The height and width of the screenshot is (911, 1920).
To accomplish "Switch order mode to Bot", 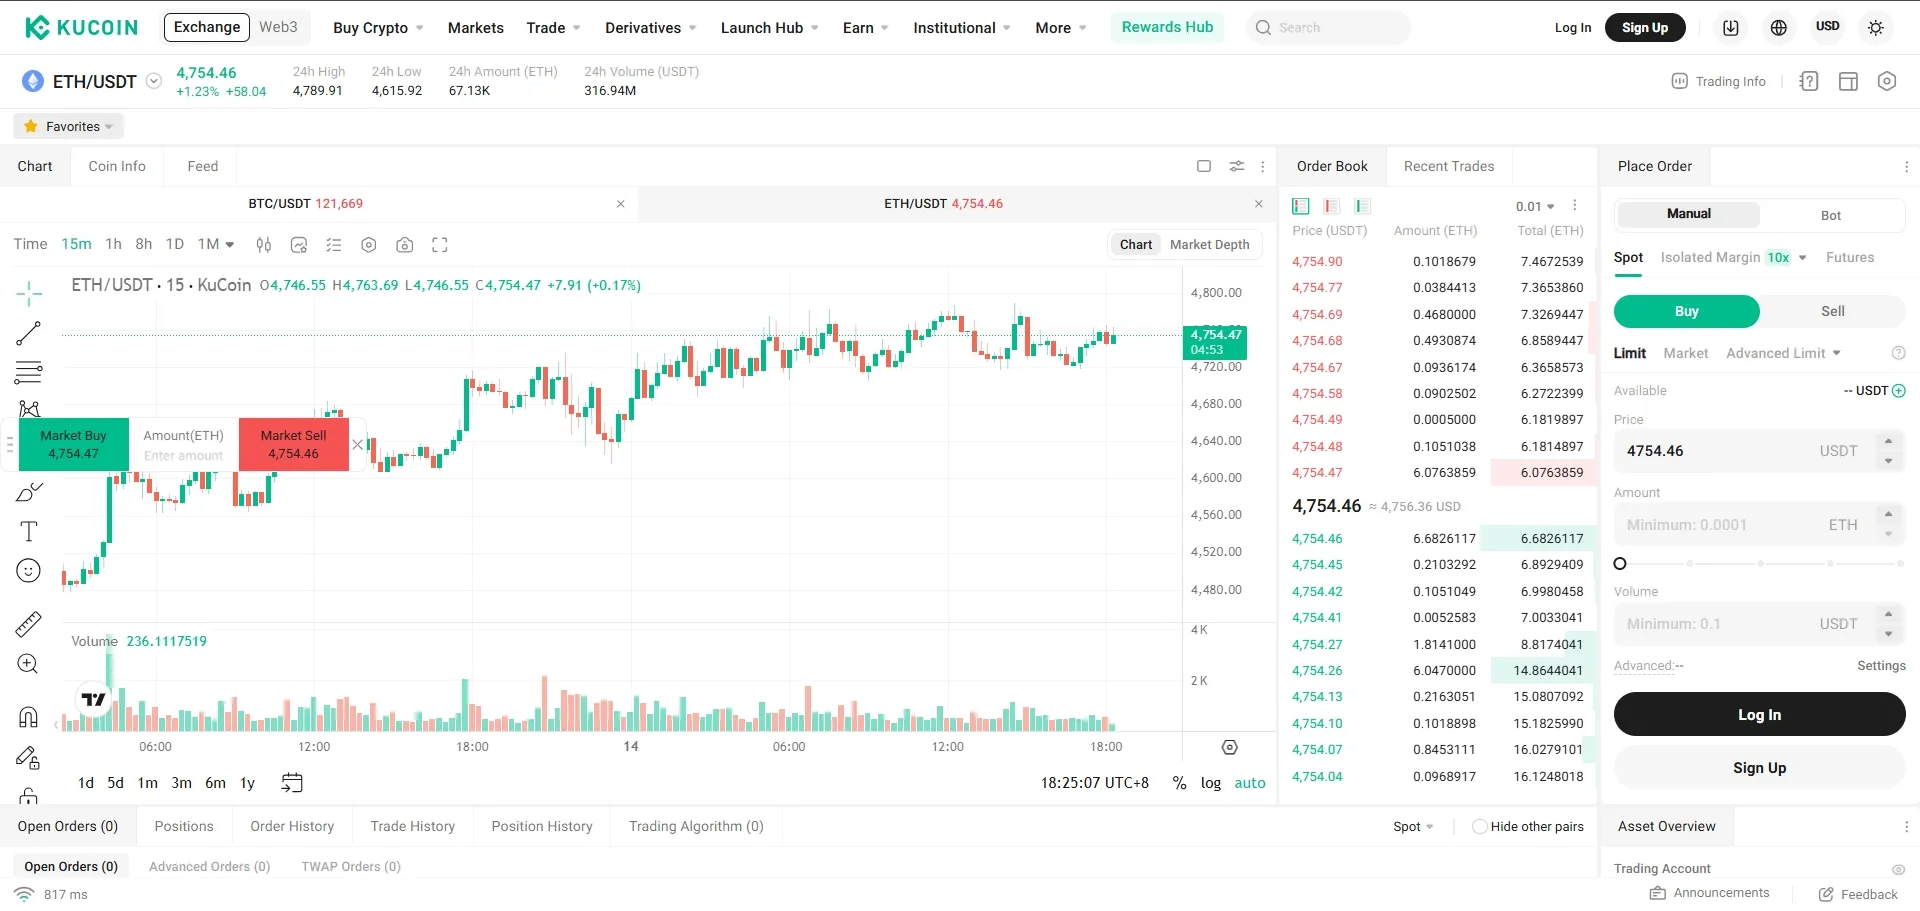I will 1831,215.
